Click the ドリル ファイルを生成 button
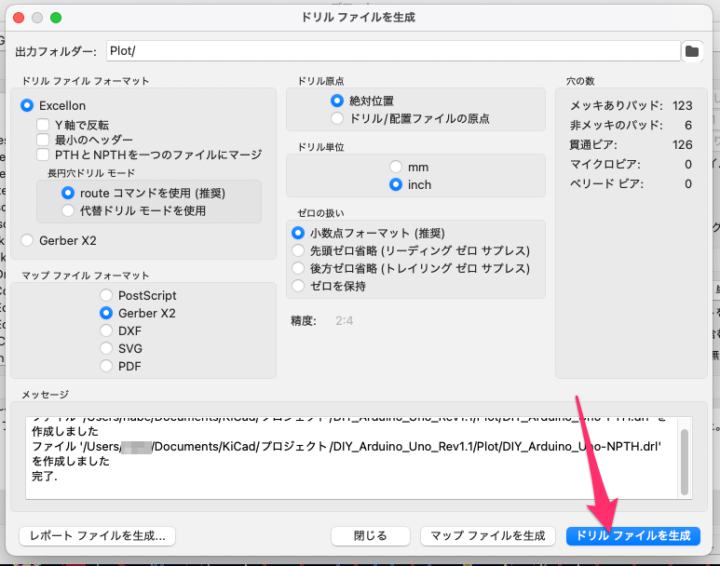The image size is (720, 566). click(x=632, y=536)
